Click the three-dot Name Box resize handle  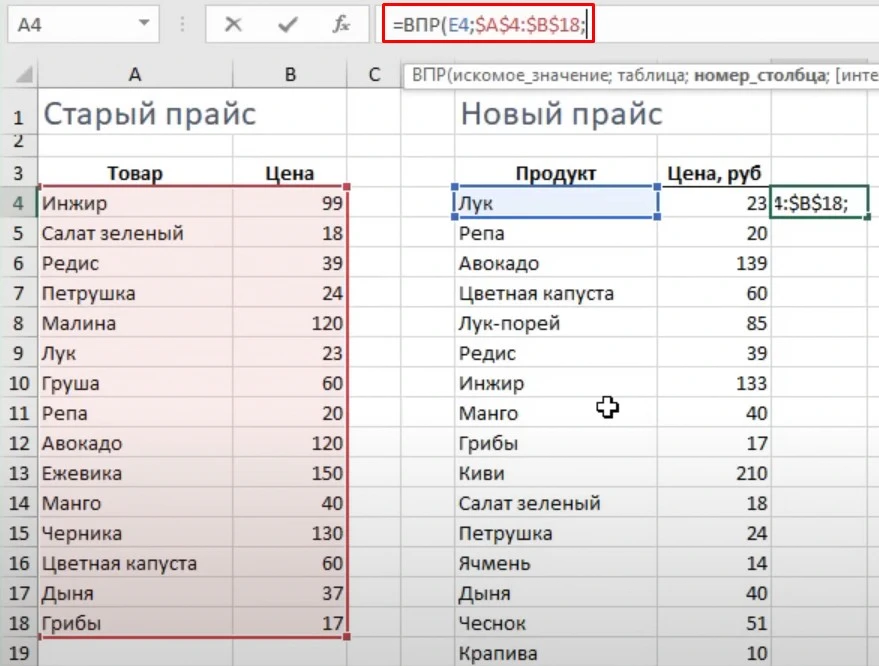181,24
